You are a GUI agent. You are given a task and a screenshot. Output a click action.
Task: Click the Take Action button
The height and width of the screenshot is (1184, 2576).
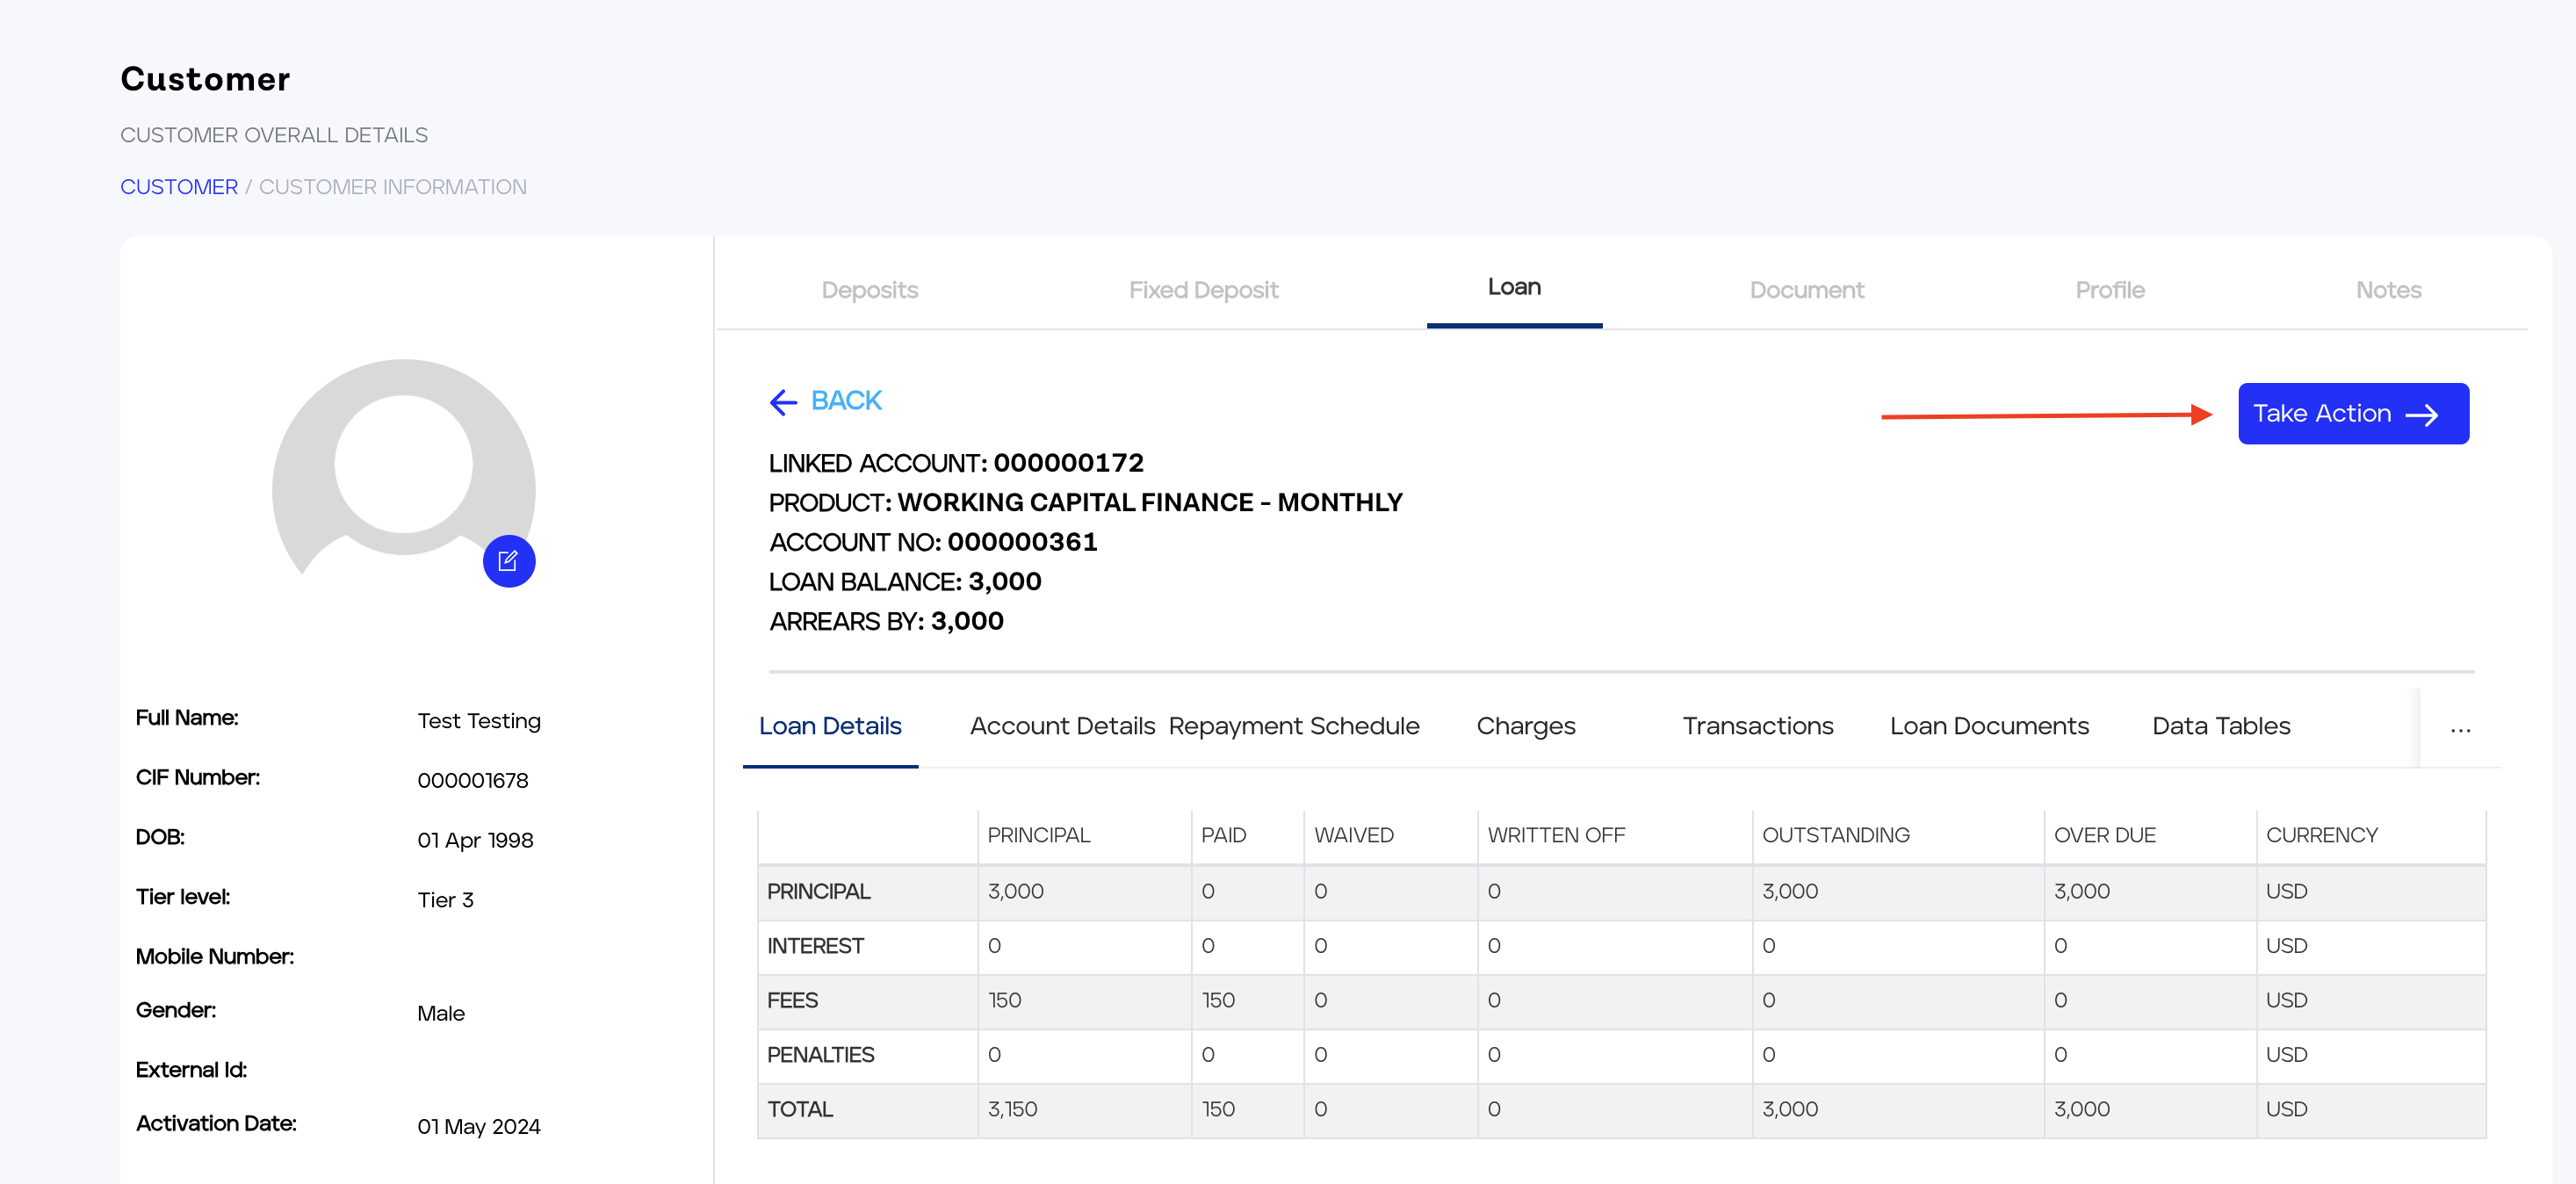tap(2353, 413)
